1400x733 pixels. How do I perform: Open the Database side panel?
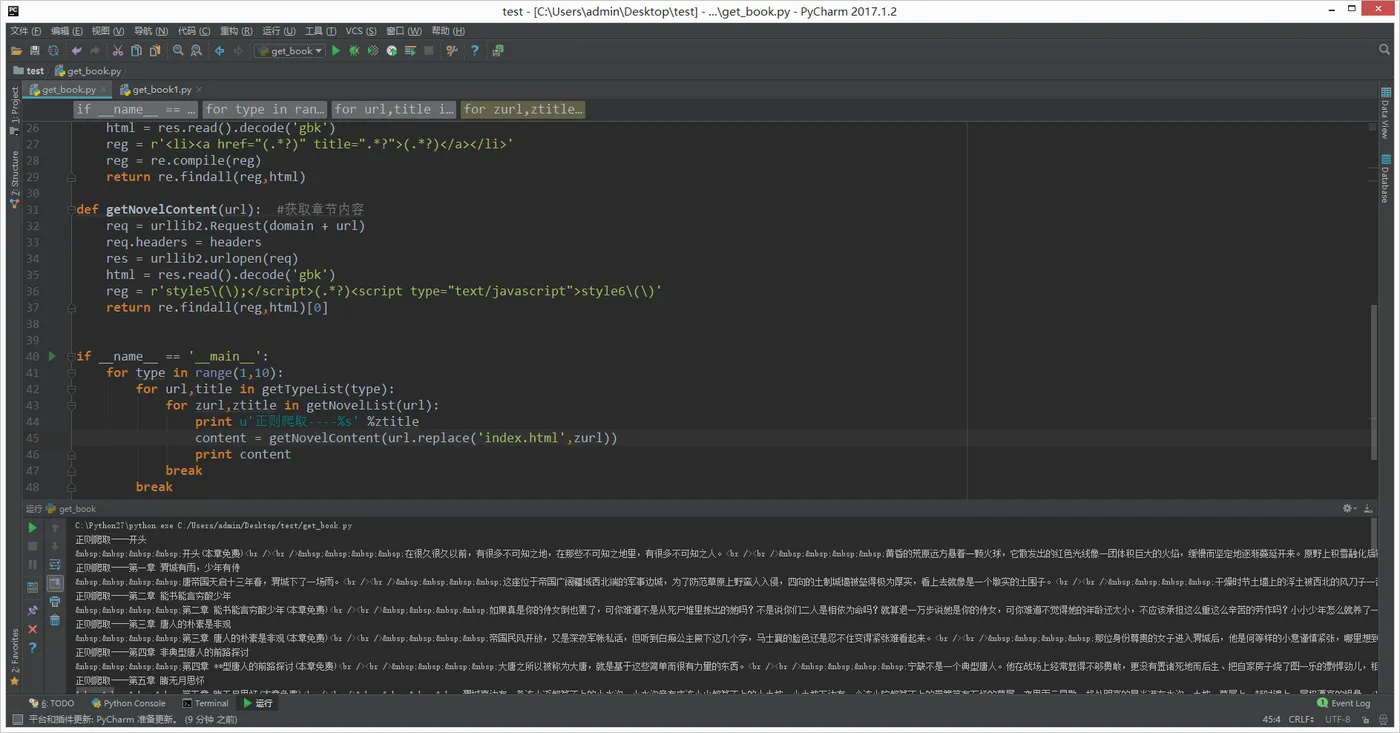[1386, 179]
